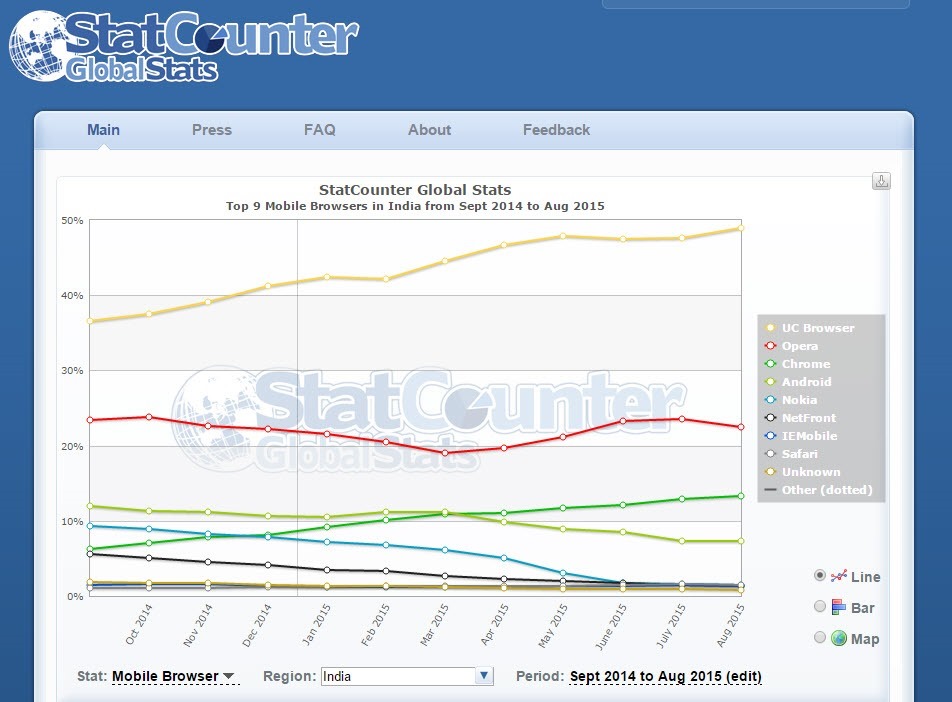Click the UC Browser Feb 2015 data point
The width and height of the screenshot is (952, 702).
[x=386, y=279]
